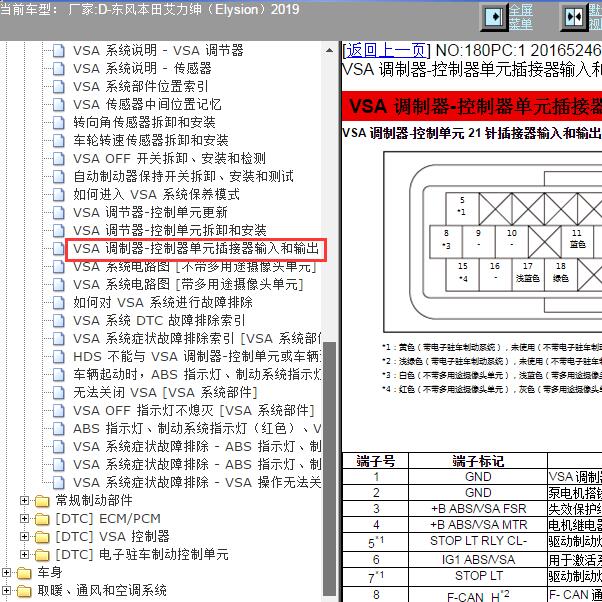Viewport: 602px width, 602px height.
Task: Click the folder icon of '取暖、通风和空调系统'
Action: [x=24, y=591]
